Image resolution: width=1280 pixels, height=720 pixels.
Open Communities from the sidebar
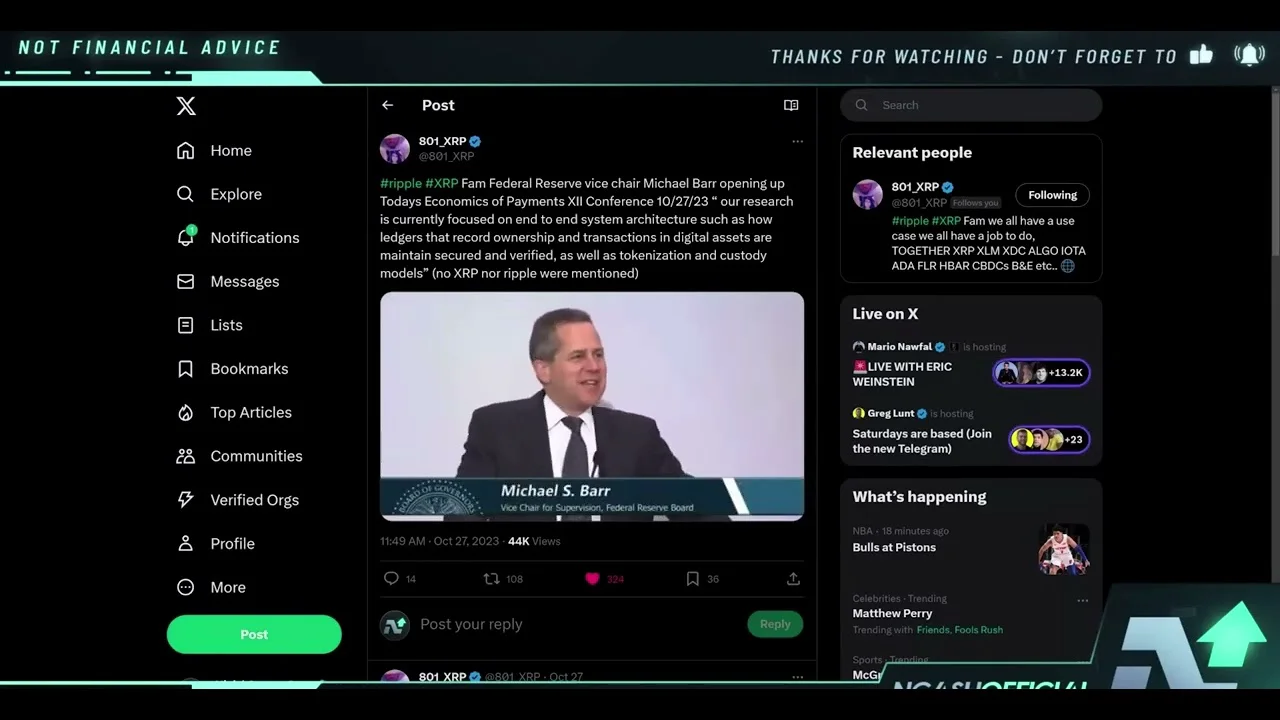(x=255, y=456)
